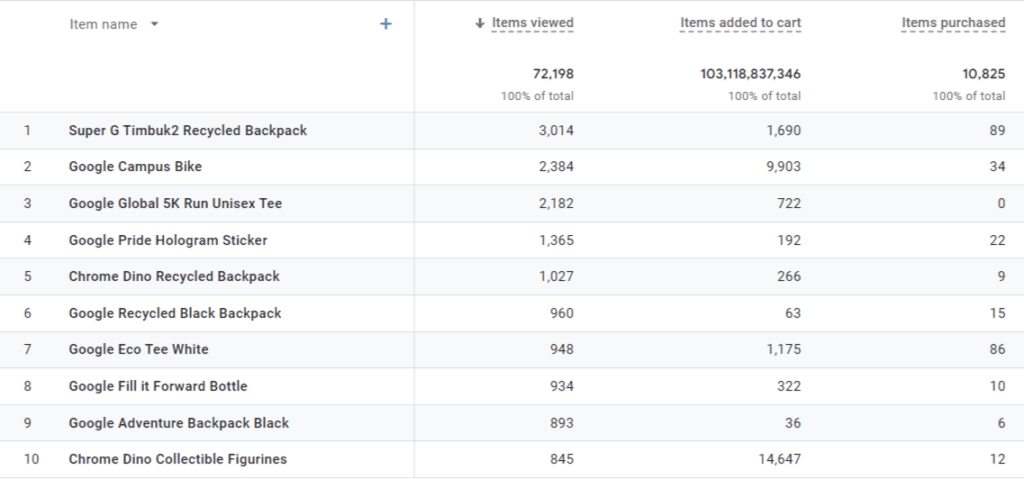Click the 36 added to cart cell

pos(793,423)
